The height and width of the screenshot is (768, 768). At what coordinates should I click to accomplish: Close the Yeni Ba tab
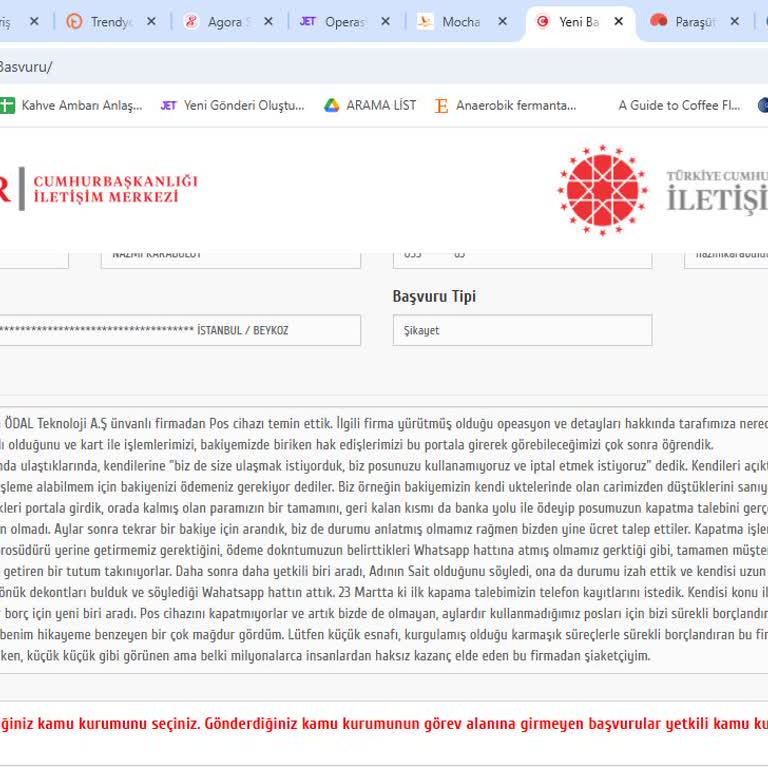[619, 22]
